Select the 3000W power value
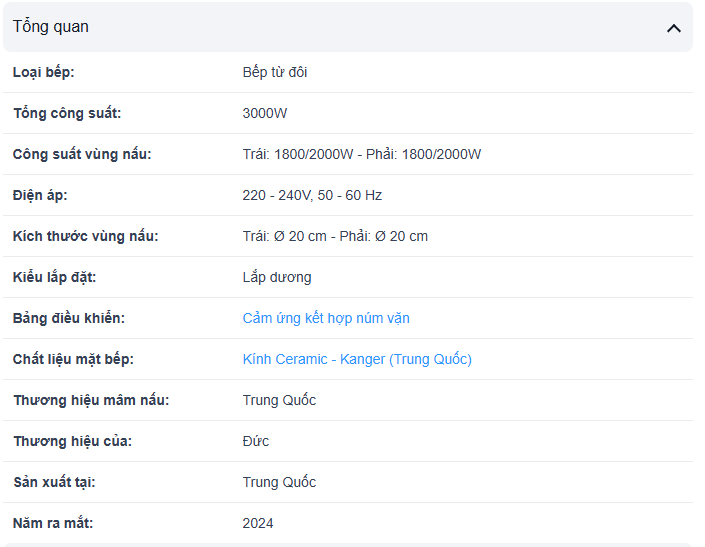The image size is (705, 547). click(264, 113)
